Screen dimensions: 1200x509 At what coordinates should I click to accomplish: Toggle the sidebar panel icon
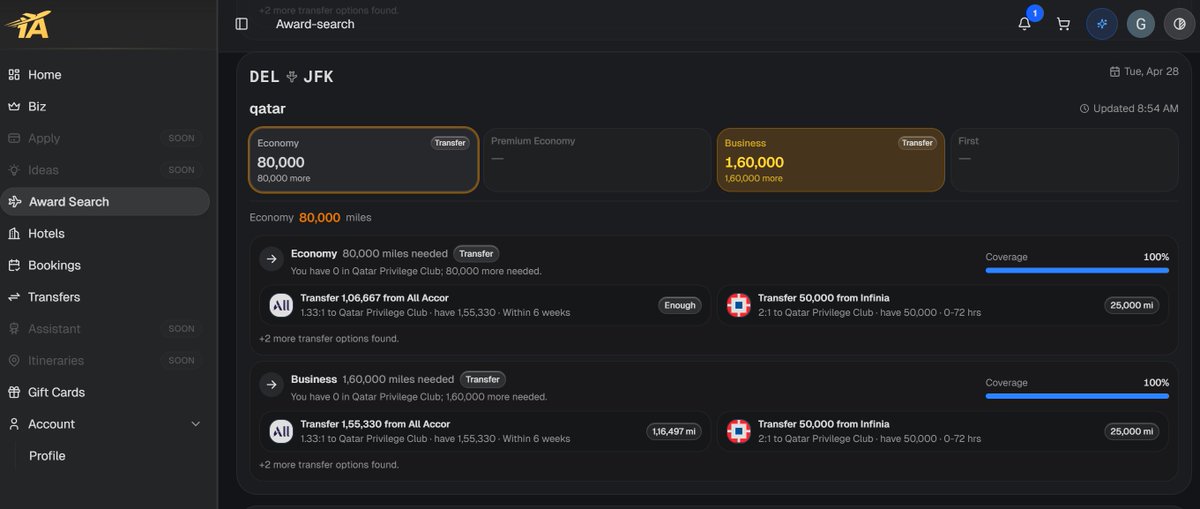(x=241, y=24)
